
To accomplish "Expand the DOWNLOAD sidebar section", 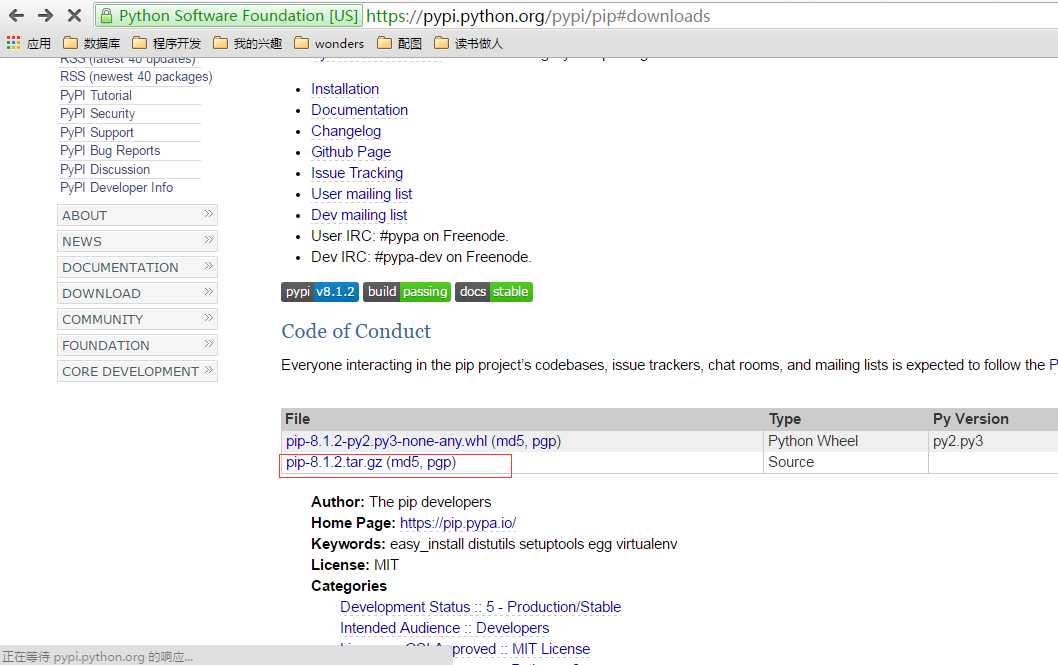I will (138, 293).
